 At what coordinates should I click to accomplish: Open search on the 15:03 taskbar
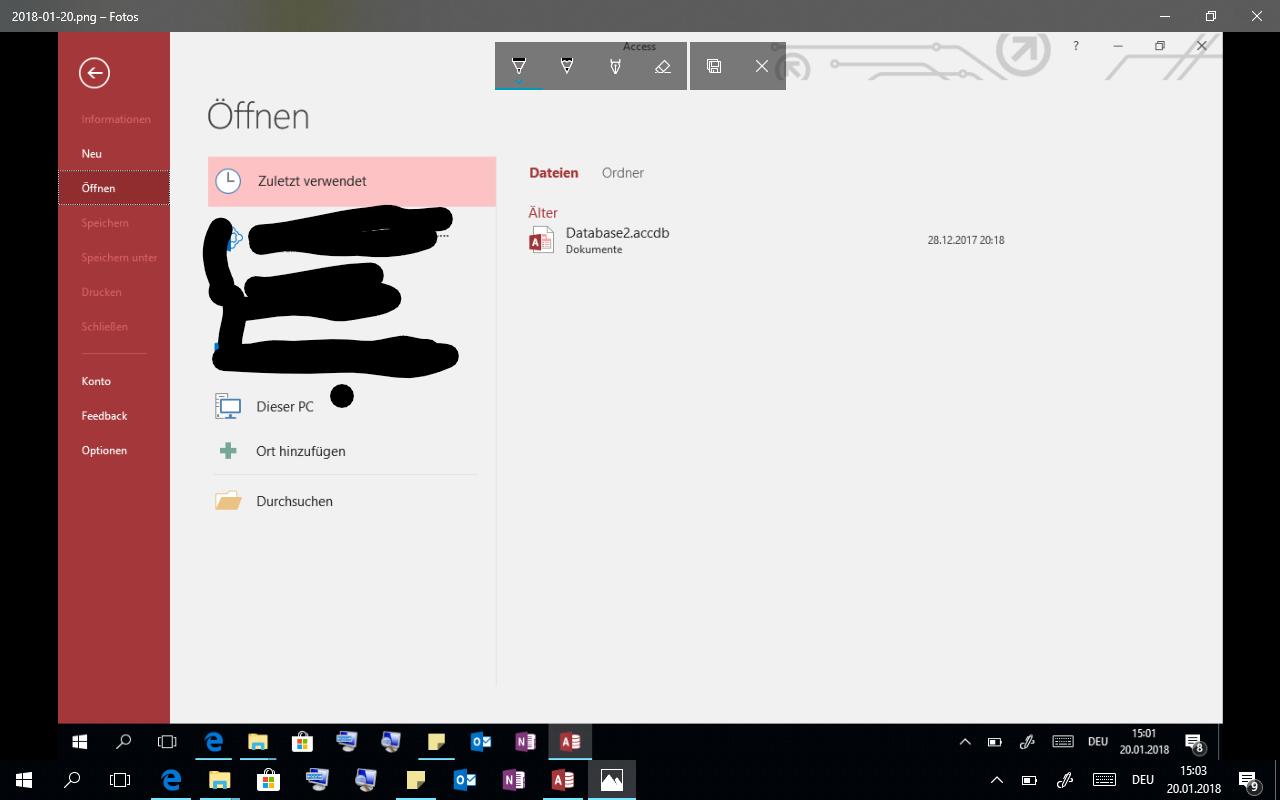click(72, 780)
